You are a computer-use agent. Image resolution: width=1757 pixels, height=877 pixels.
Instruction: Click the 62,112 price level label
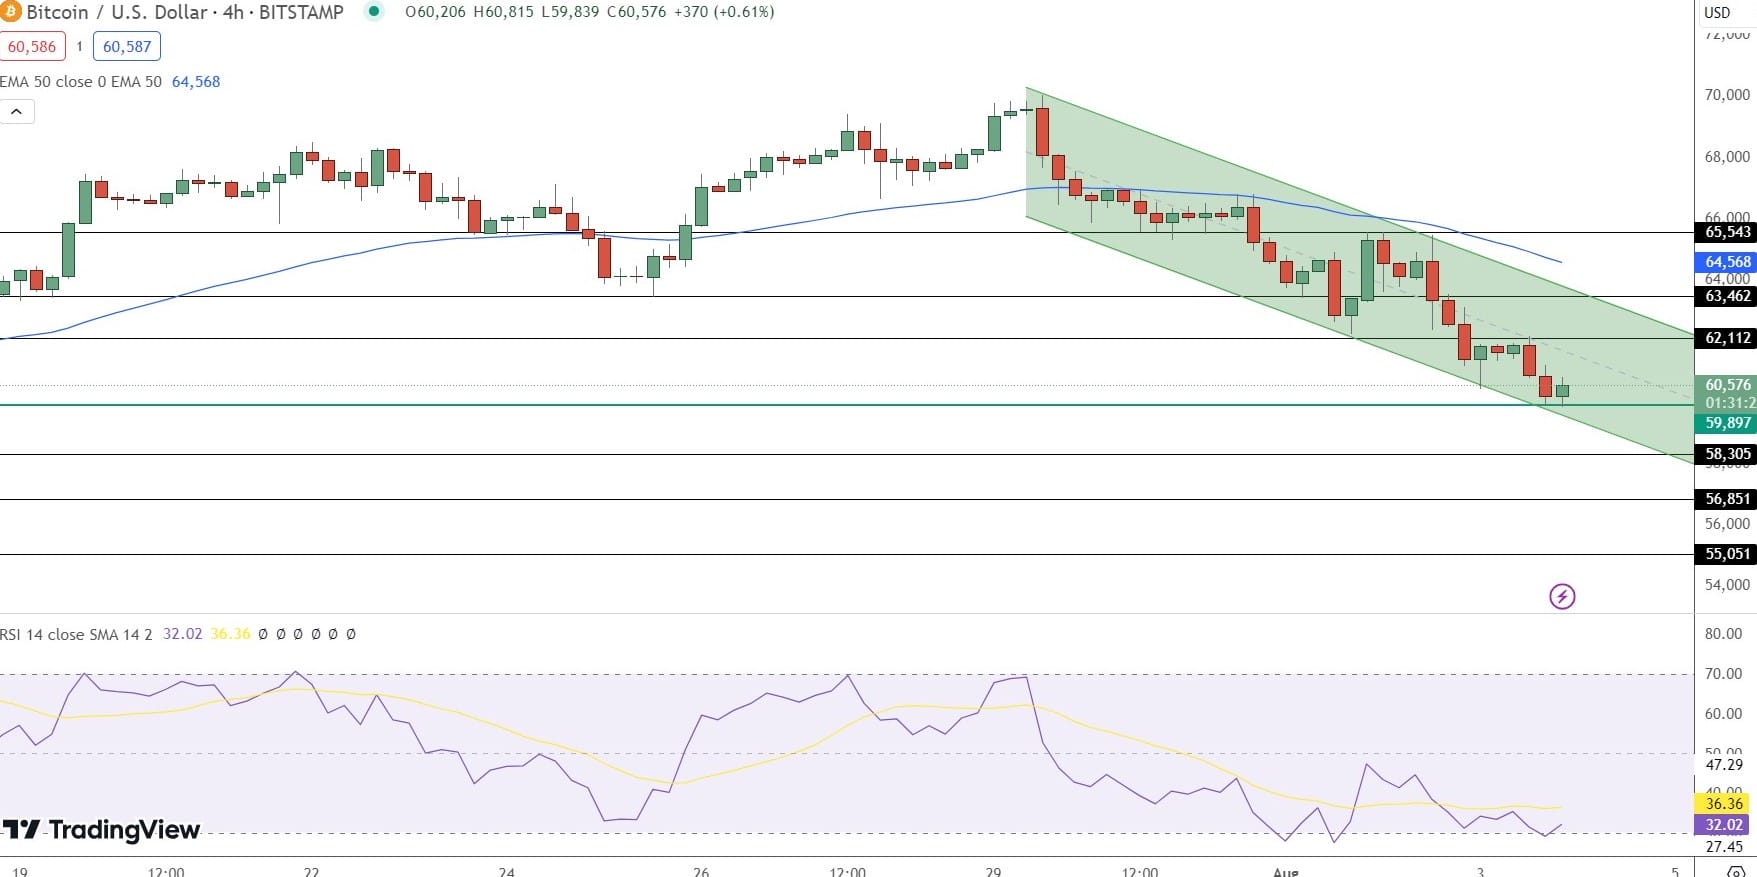coord(1726,338)
